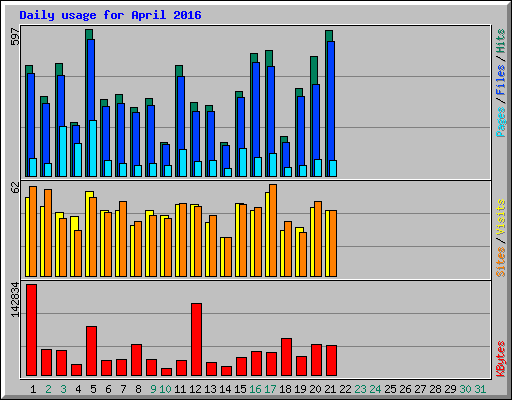This screenshot has height=400, width=512.
Task: Click the orange Sites bar for day 17
Action: [273, 231]
